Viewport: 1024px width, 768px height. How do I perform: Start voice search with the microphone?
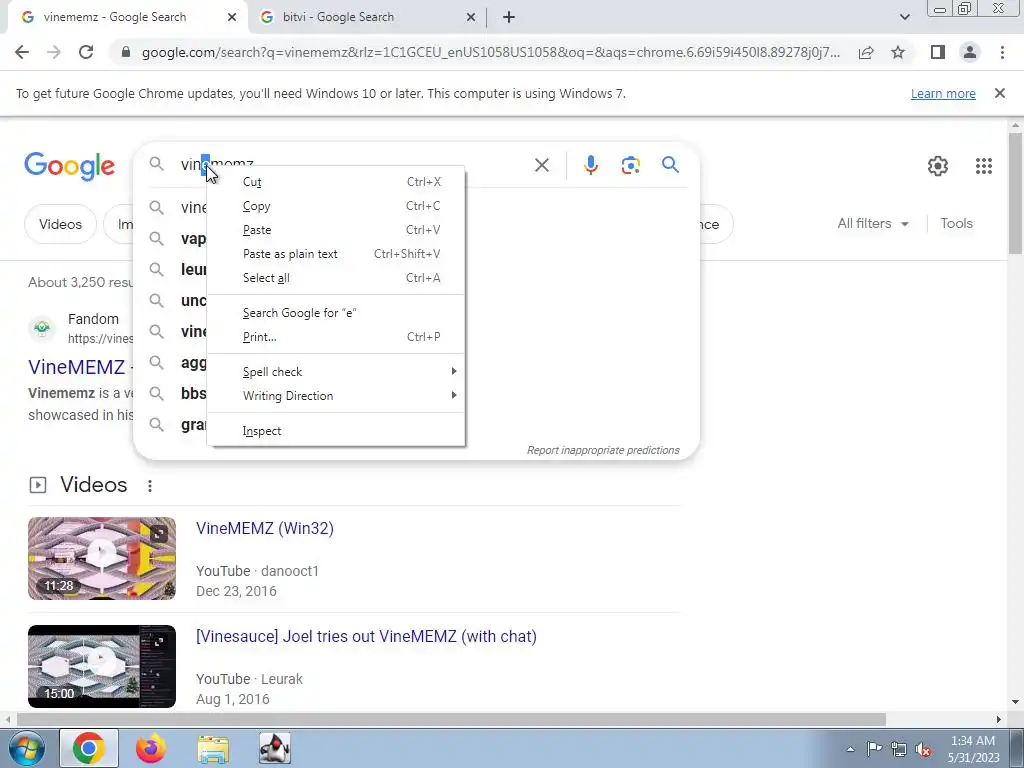coord(590,165)
